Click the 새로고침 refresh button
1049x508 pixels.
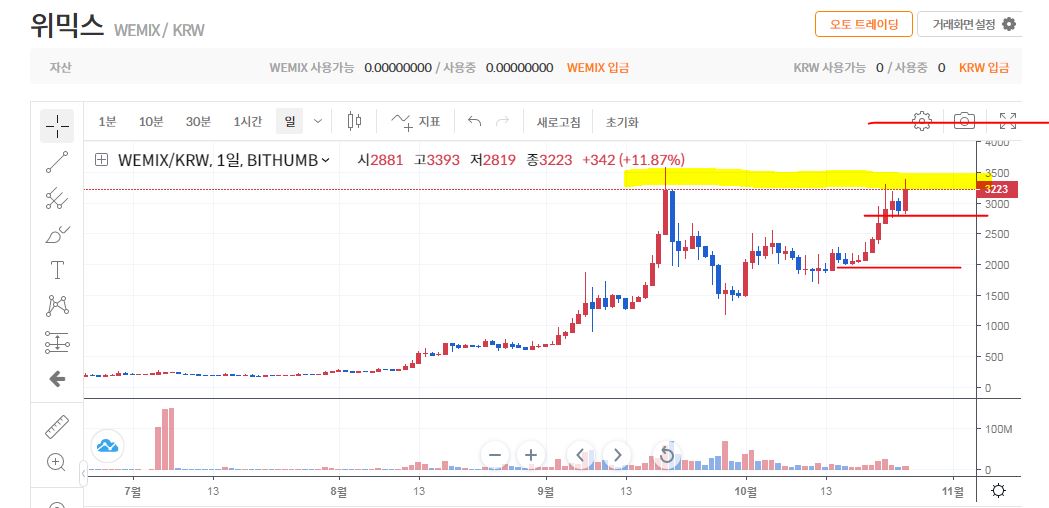[x=559, y=122]
